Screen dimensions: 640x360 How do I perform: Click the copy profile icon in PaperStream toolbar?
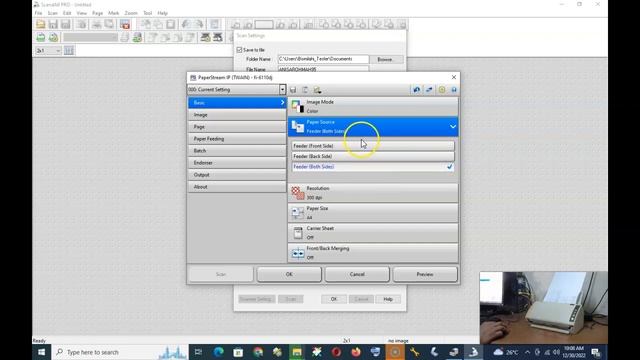305,90
